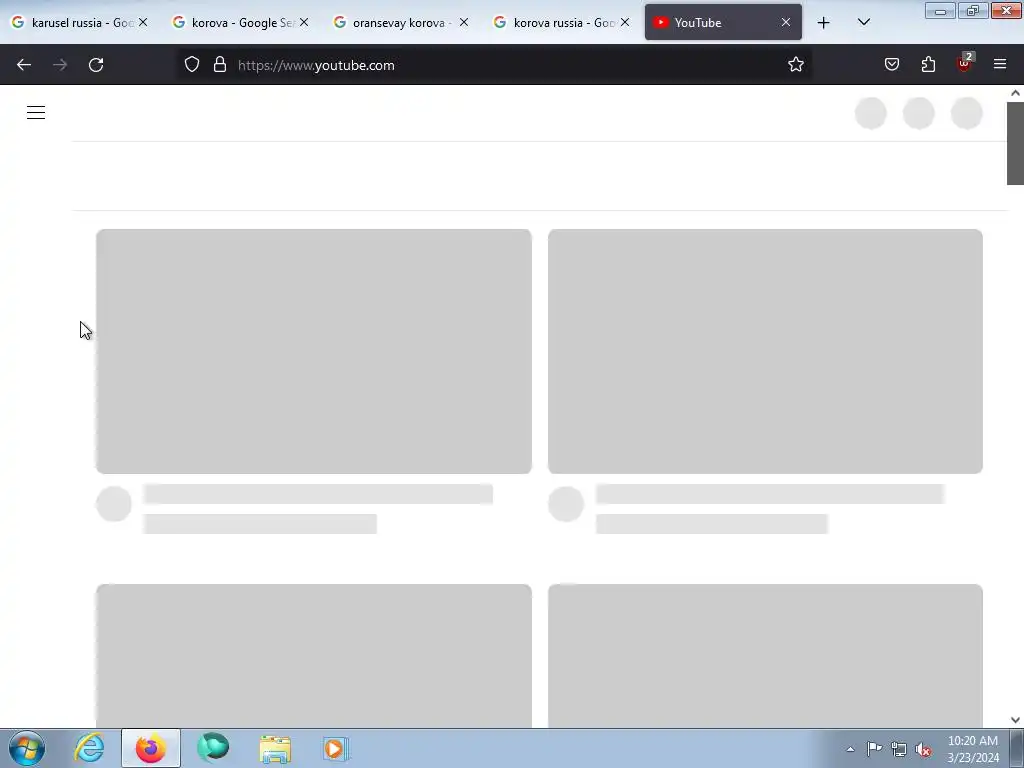Screen dimensions: 1024x768
Task: Show hidden system tray icons
Action: coord(850,749)
